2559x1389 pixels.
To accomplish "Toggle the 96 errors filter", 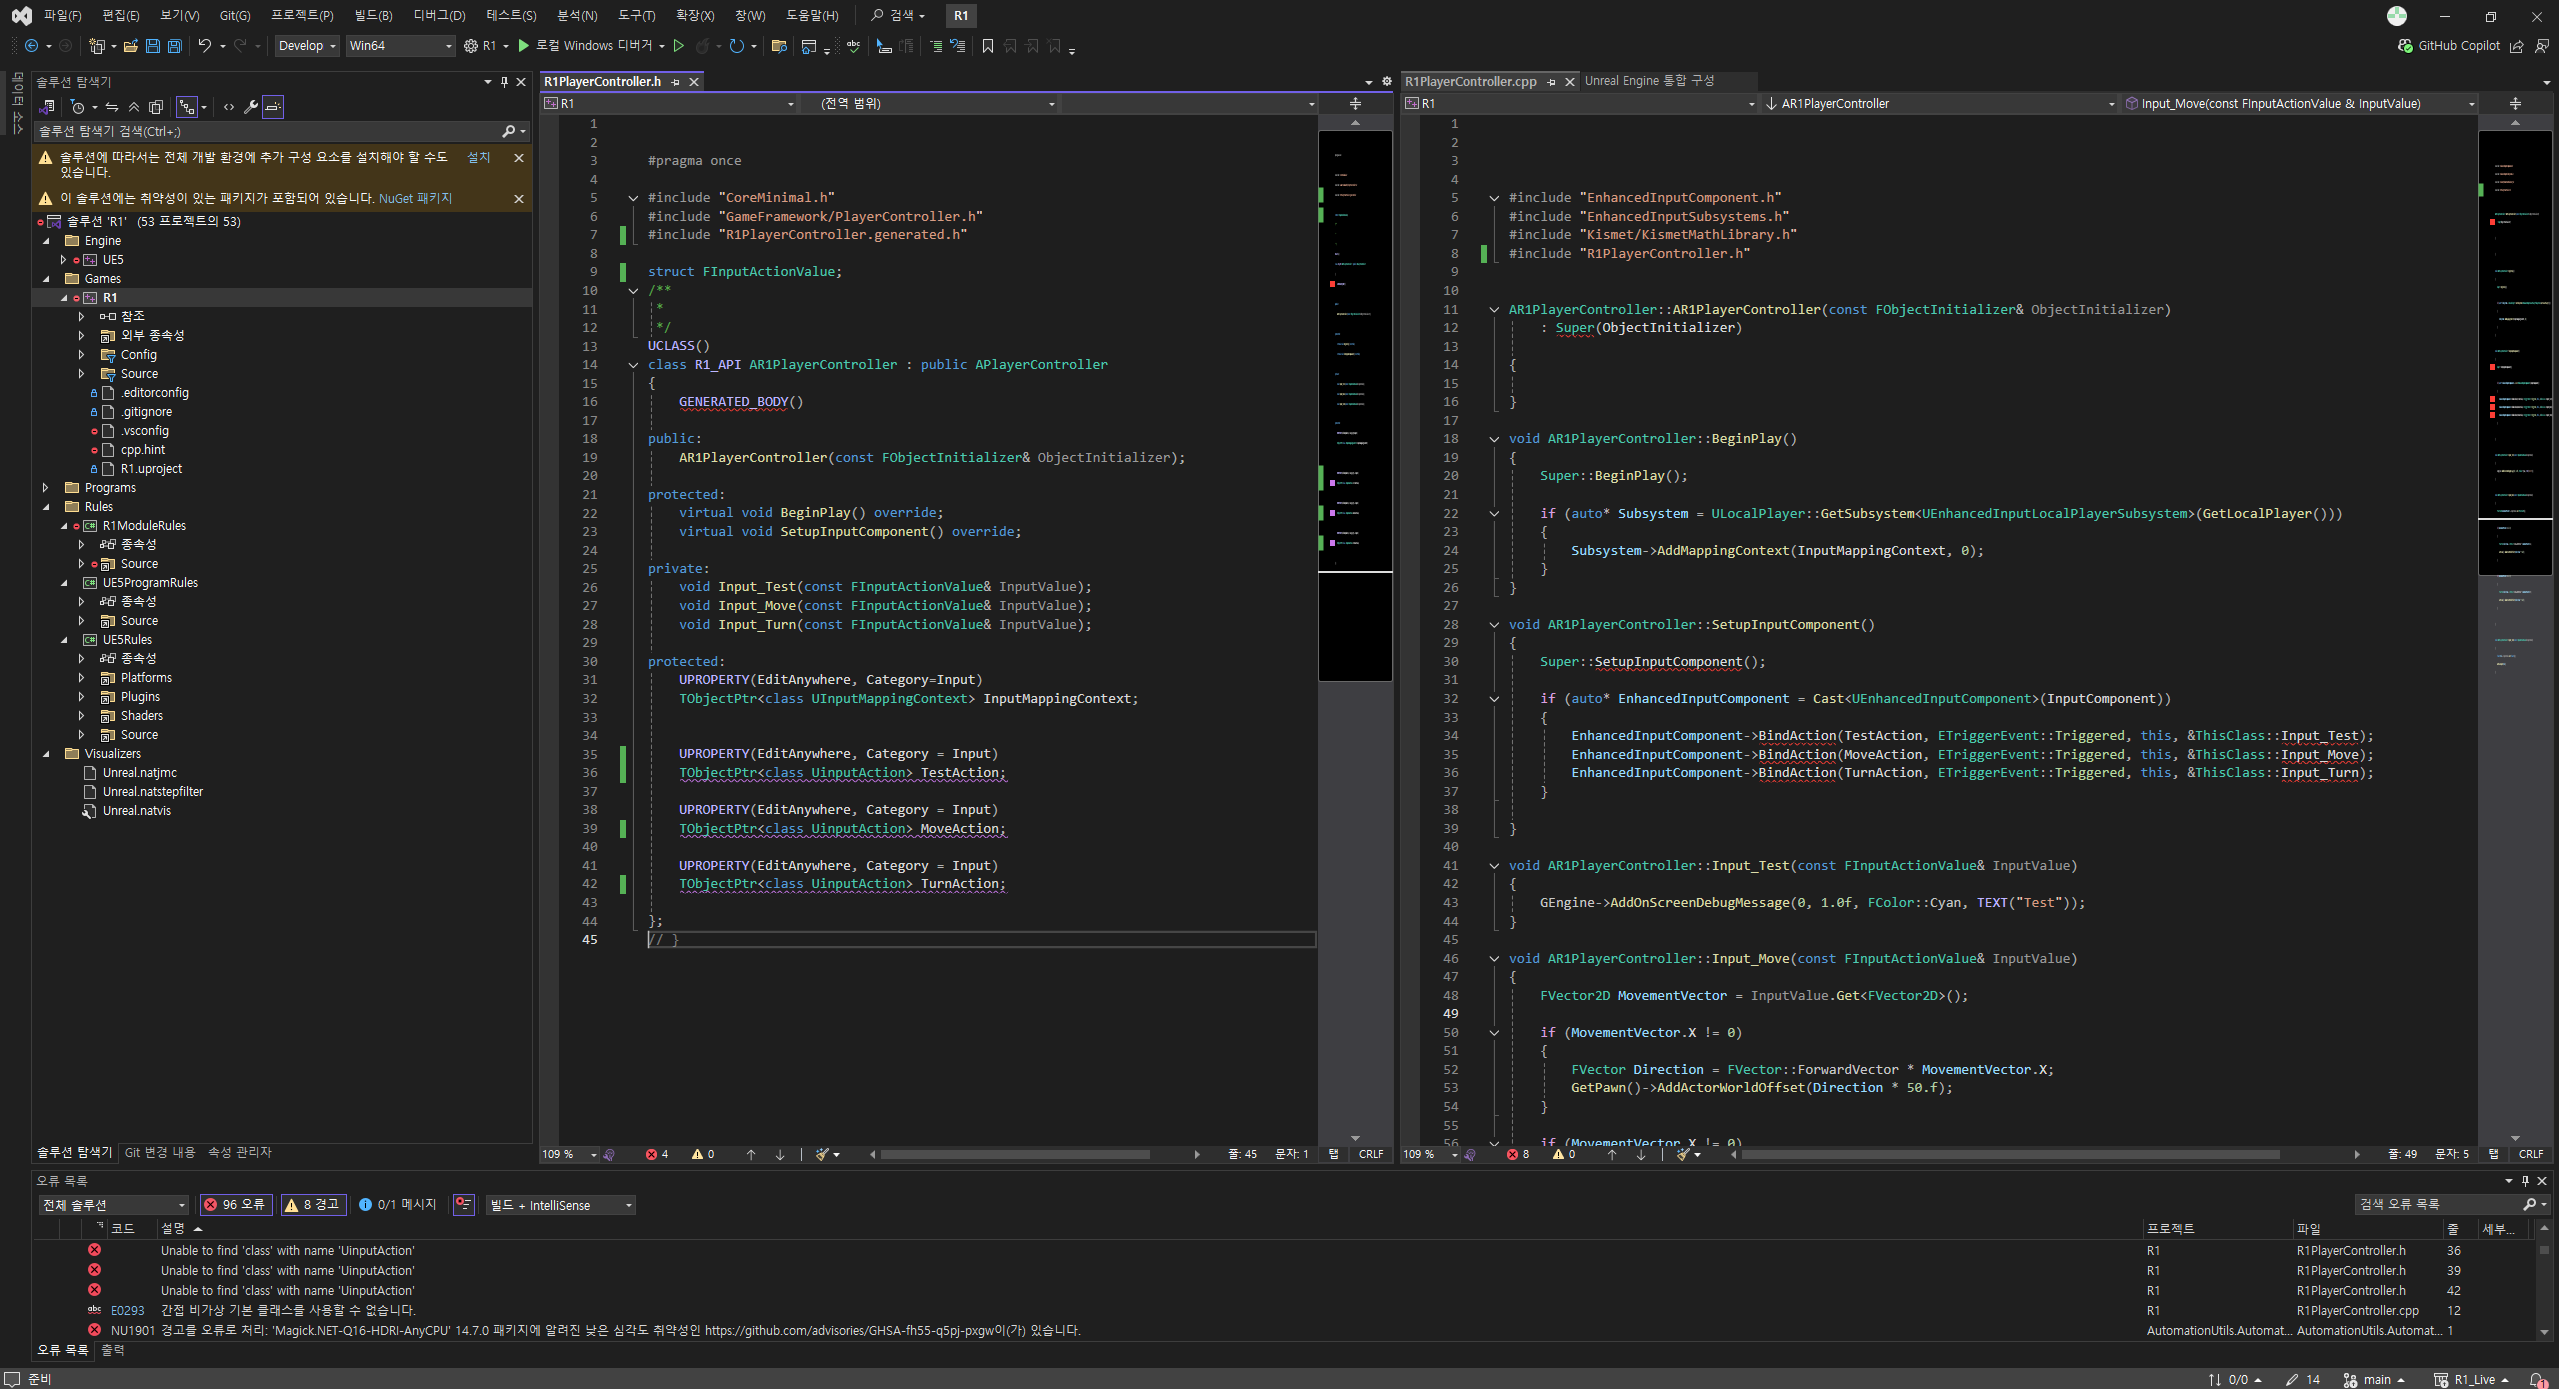I will (x=236, y=1205).
